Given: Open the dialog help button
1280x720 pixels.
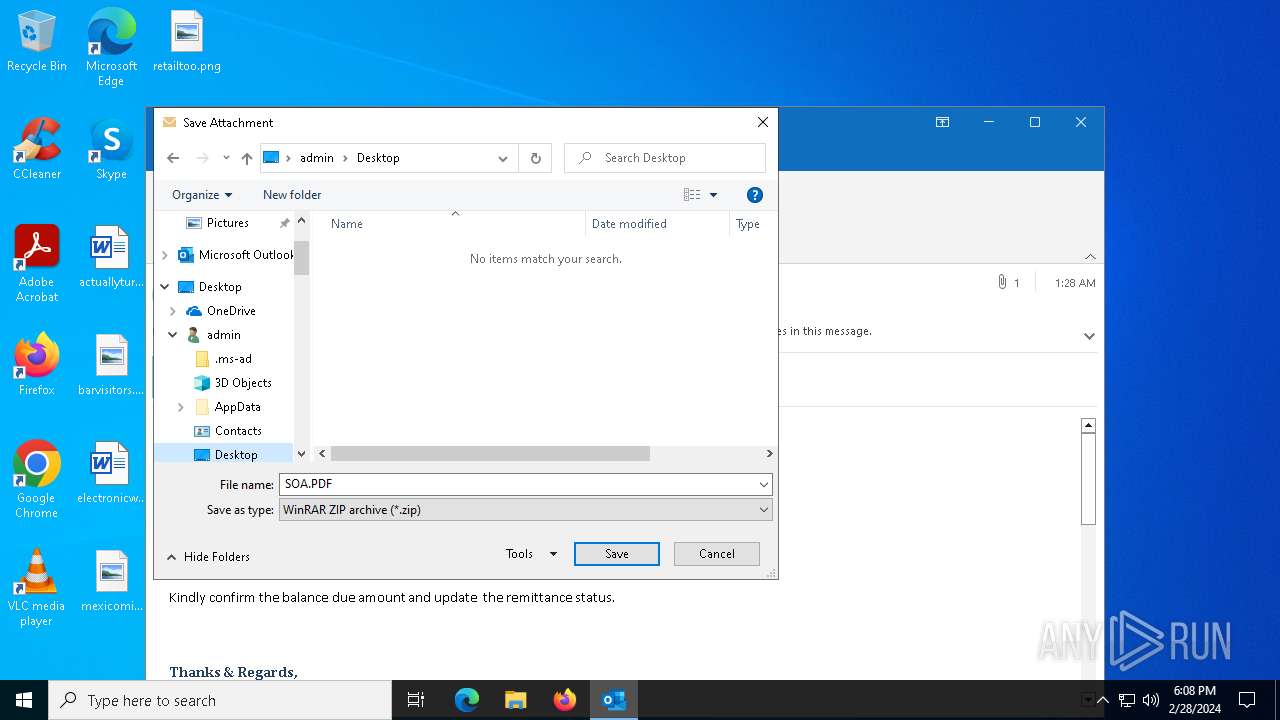Looking at the screenshot, I should (x=755, y=195).
